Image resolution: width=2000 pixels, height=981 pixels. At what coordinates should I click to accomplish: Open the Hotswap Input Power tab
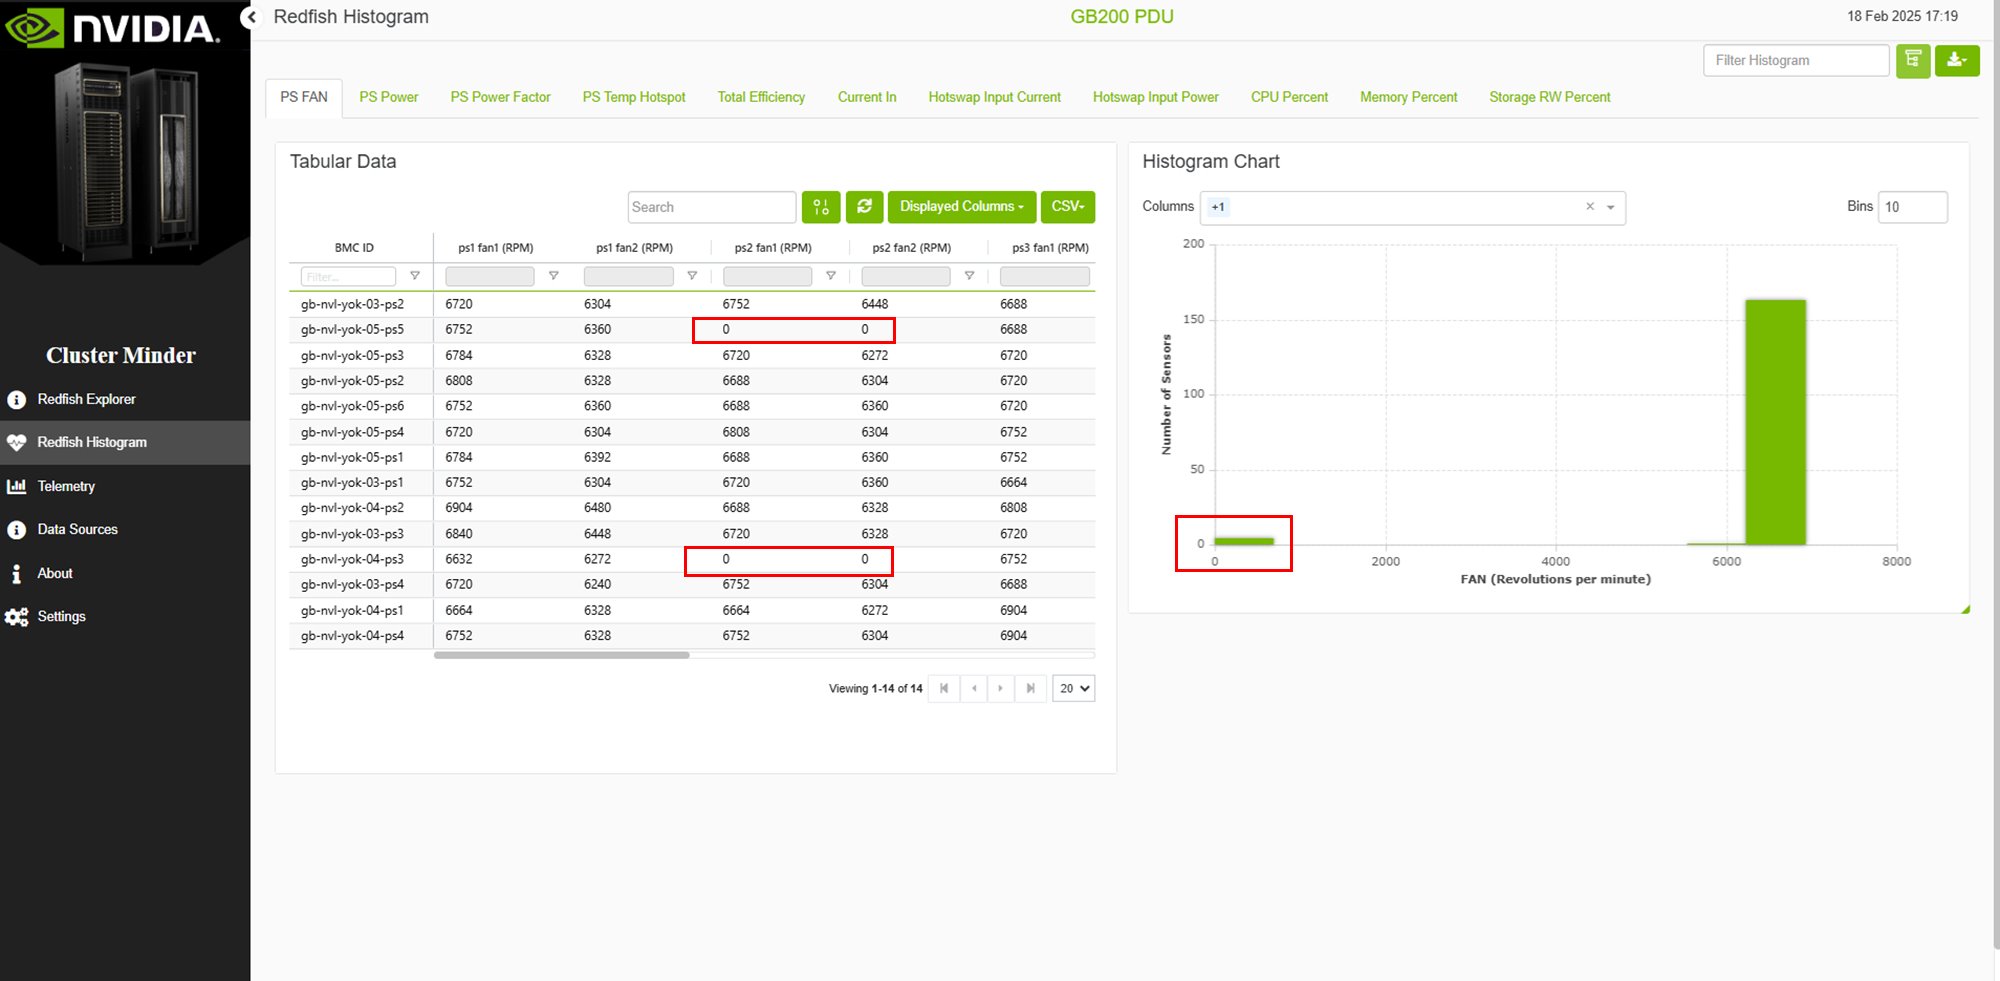(1156, 98)
